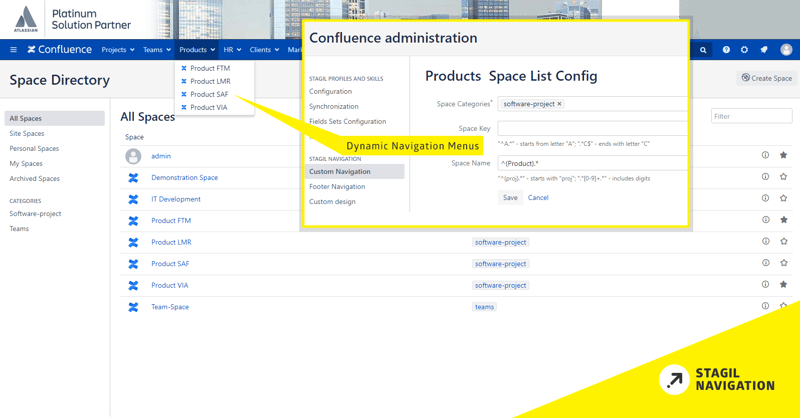Open Fields Sets Configuration section

[x=347, y=121]
